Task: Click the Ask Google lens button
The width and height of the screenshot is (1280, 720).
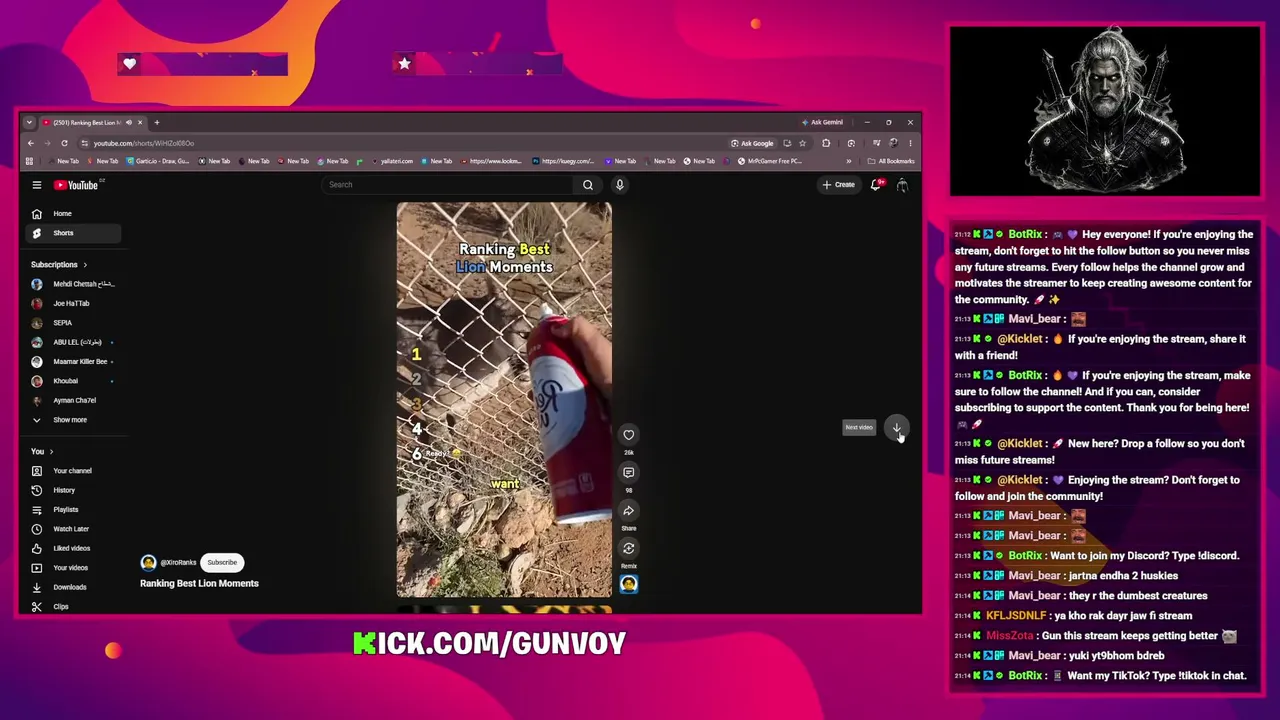Action: (753, 143)
